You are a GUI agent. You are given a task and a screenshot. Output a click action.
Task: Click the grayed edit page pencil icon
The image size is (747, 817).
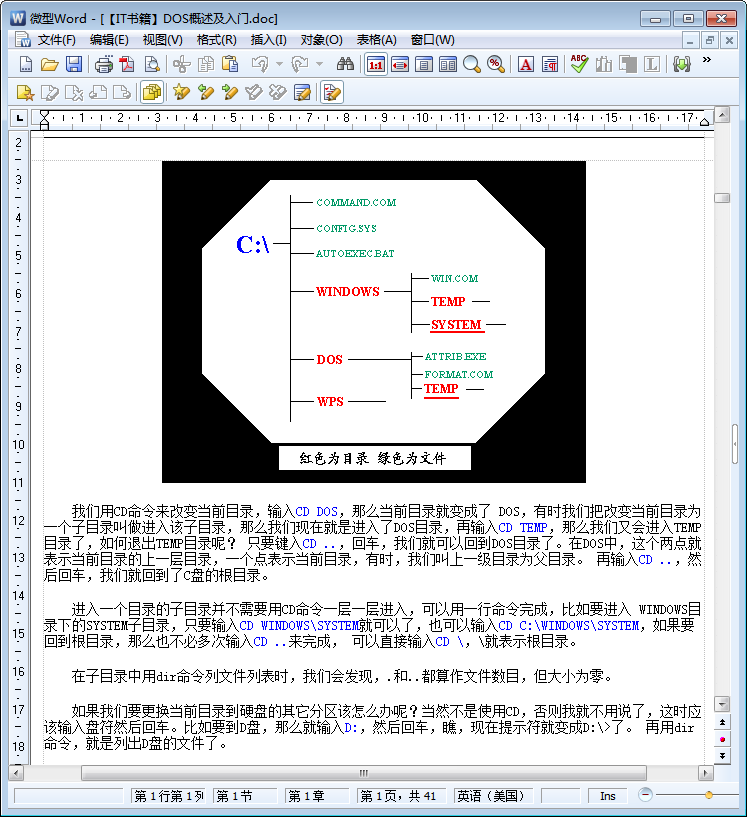coord(49,93)
